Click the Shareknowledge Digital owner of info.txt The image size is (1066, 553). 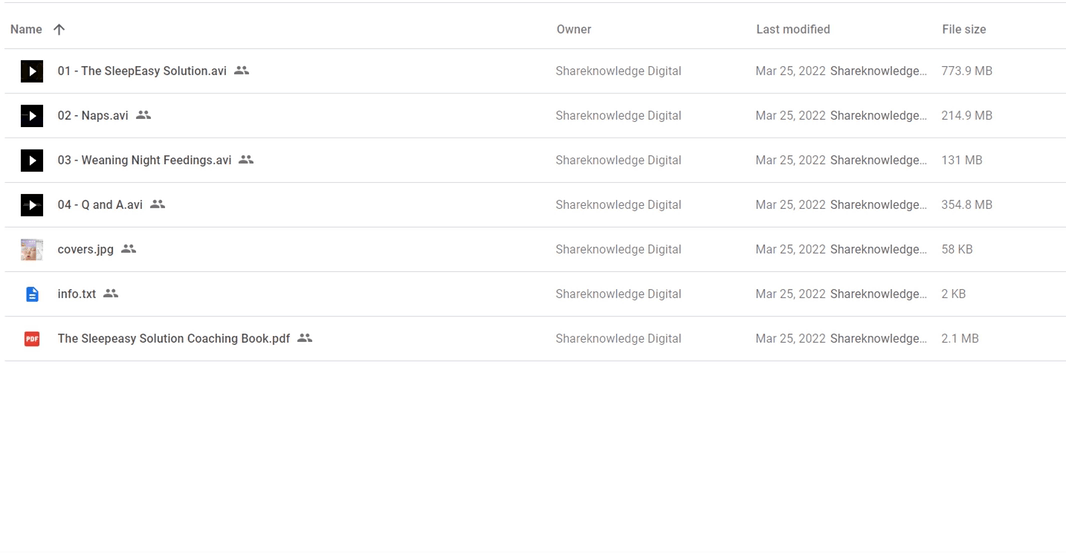pyautogui.click(x=618, y=294)
